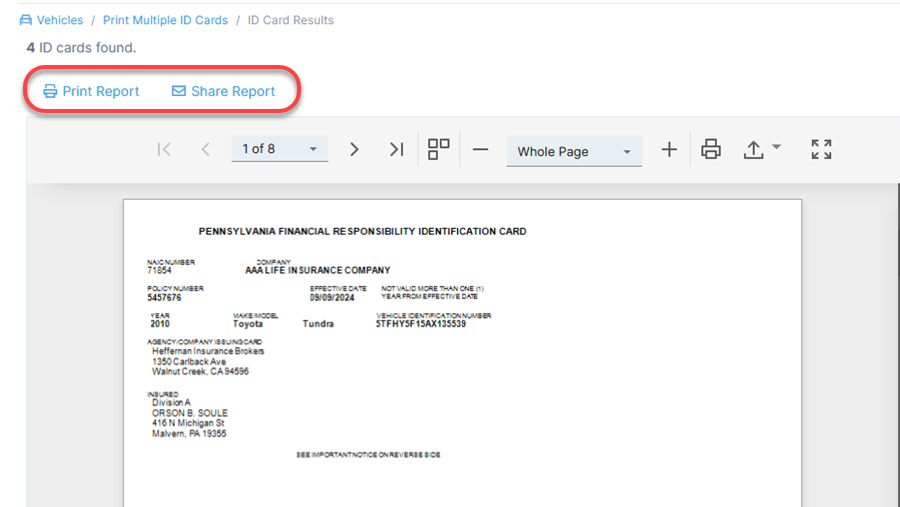Click policy number 5457676 on the card

point(164,297)
